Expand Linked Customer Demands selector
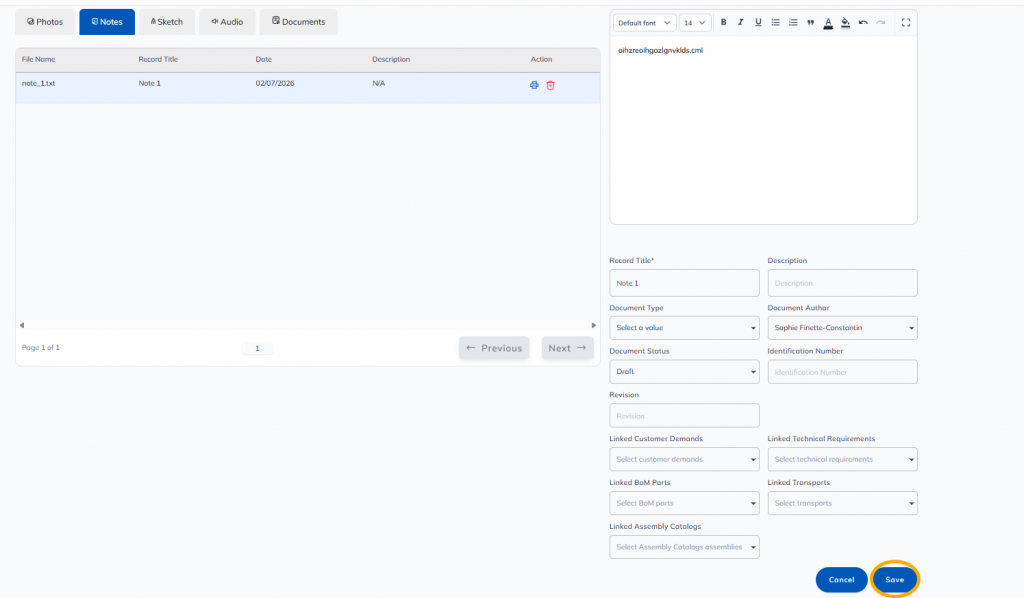Image resolution: width=1024 pixels, height=598 pixels. tap(684, 459)
